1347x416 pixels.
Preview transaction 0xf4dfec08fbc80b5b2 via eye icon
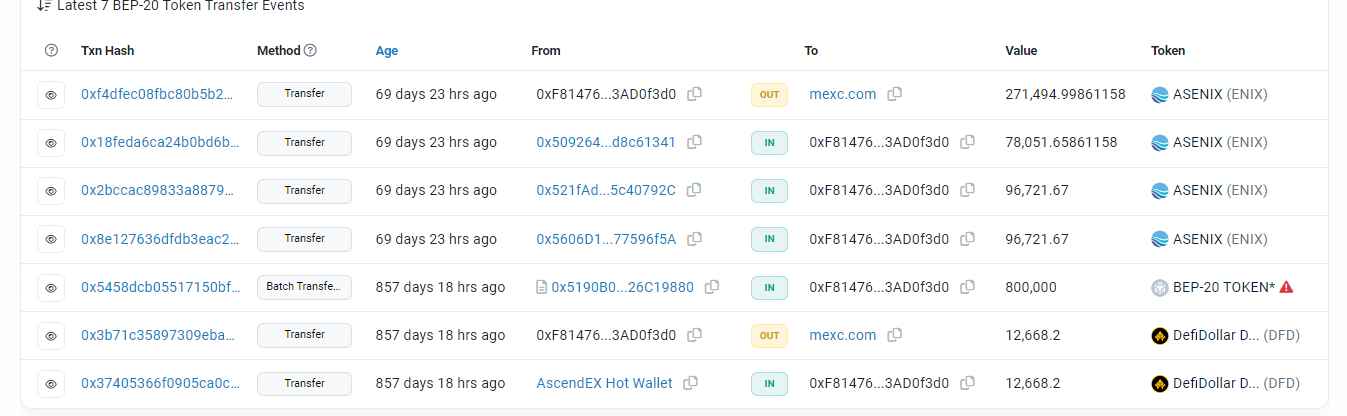[51, 95]
